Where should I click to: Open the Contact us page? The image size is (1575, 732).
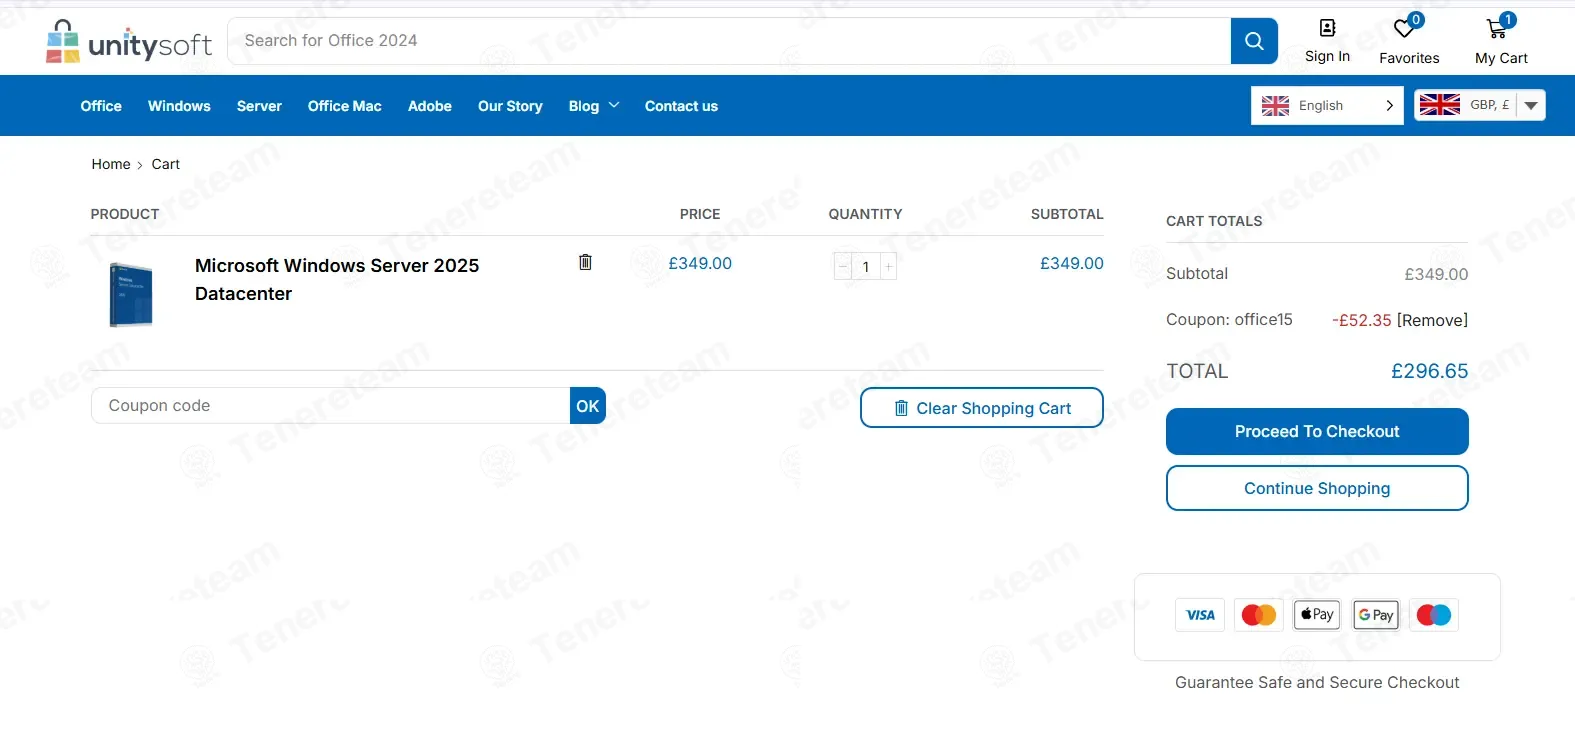pyautogui.click(x=681, y=106)
